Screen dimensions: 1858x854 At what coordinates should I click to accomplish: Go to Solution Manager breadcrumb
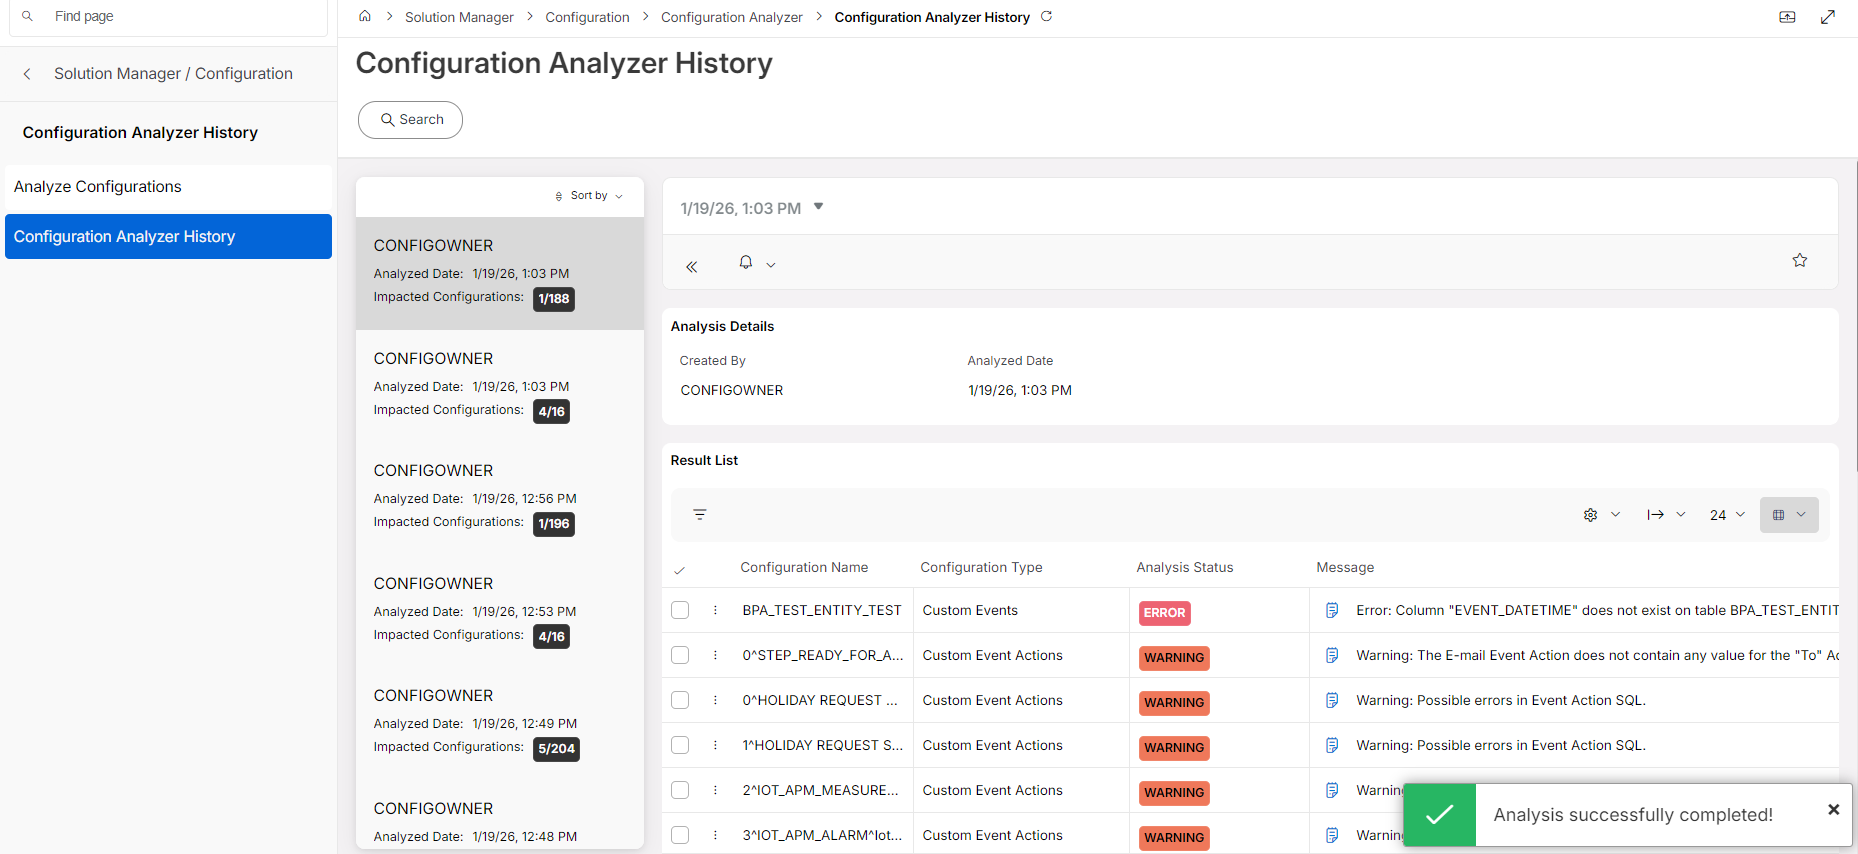click(x=459, y=17)
